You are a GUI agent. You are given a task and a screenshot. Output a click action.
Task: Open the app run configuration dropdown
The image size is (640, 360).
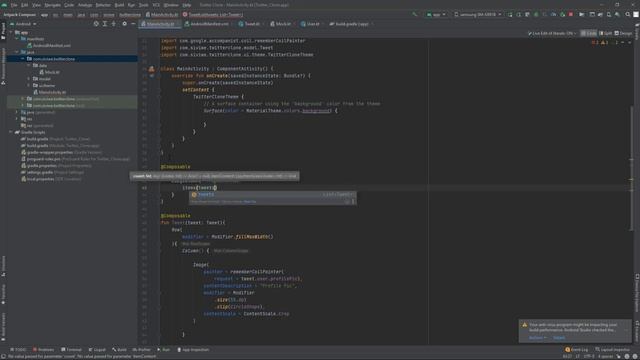pos(436,14)
